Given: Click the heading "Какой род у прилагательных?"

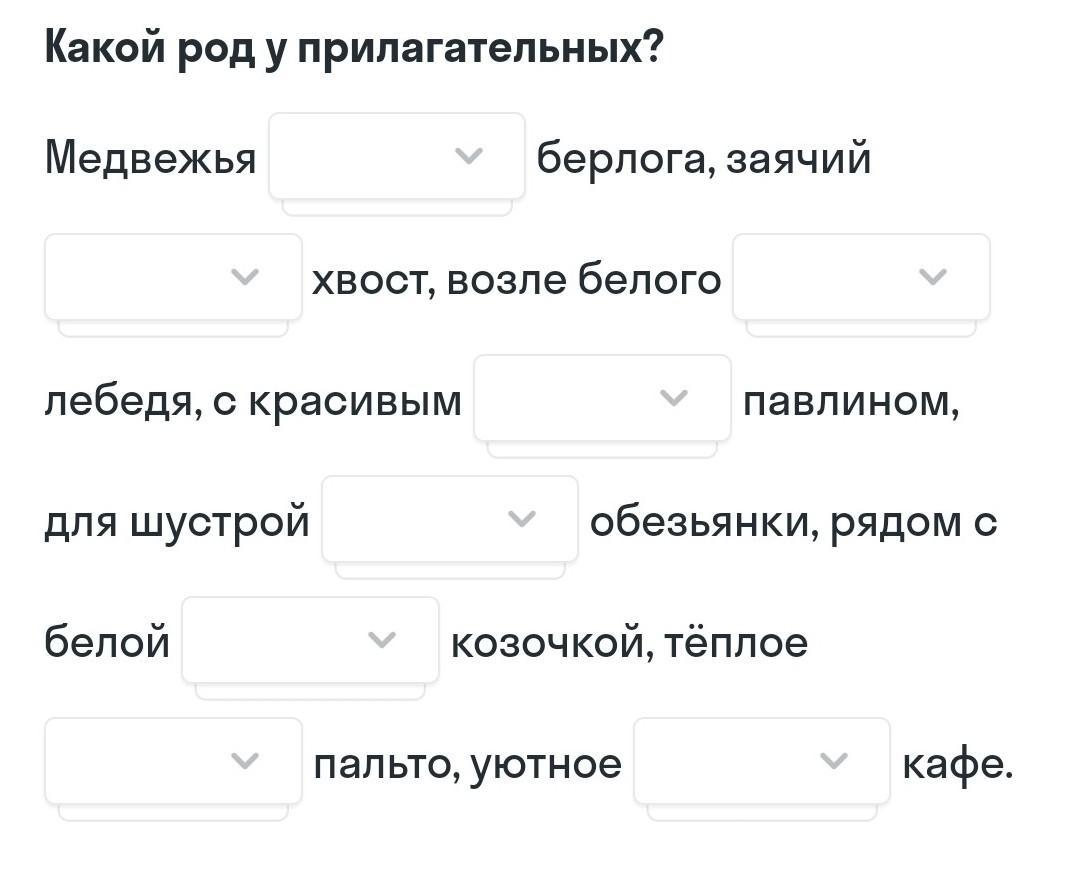Looking at the screenshot, I should point(355,48).
